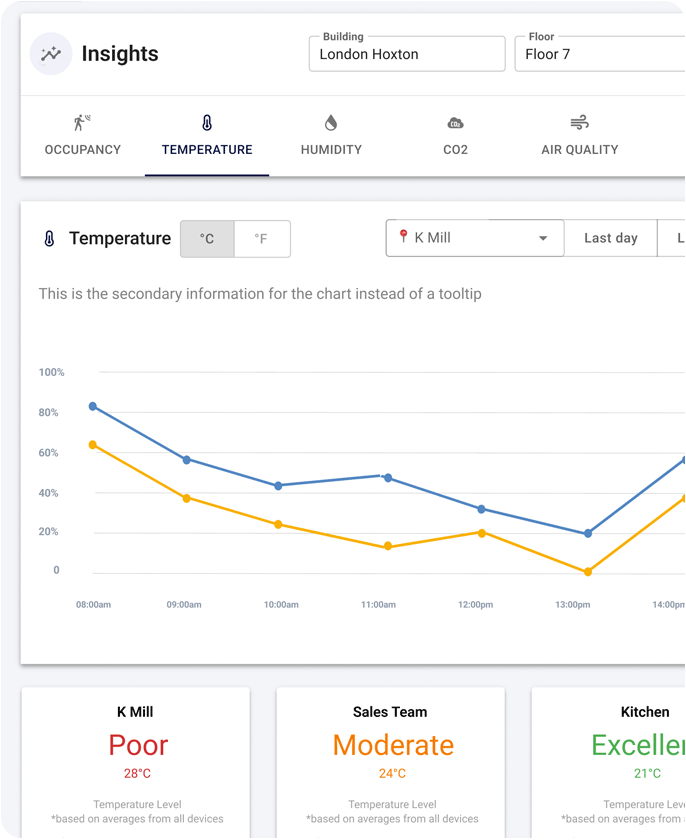Open the Floor 7 selector
The height and width of the screenshot is (840, 686).
pos(600,54)
